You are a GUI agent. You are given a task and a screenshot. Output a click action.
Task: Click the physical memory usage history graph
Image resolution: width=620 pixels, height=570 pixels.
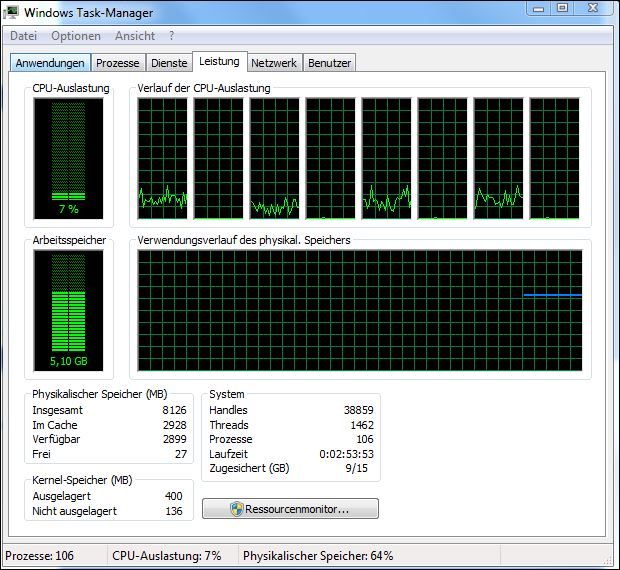click(360, 310)
